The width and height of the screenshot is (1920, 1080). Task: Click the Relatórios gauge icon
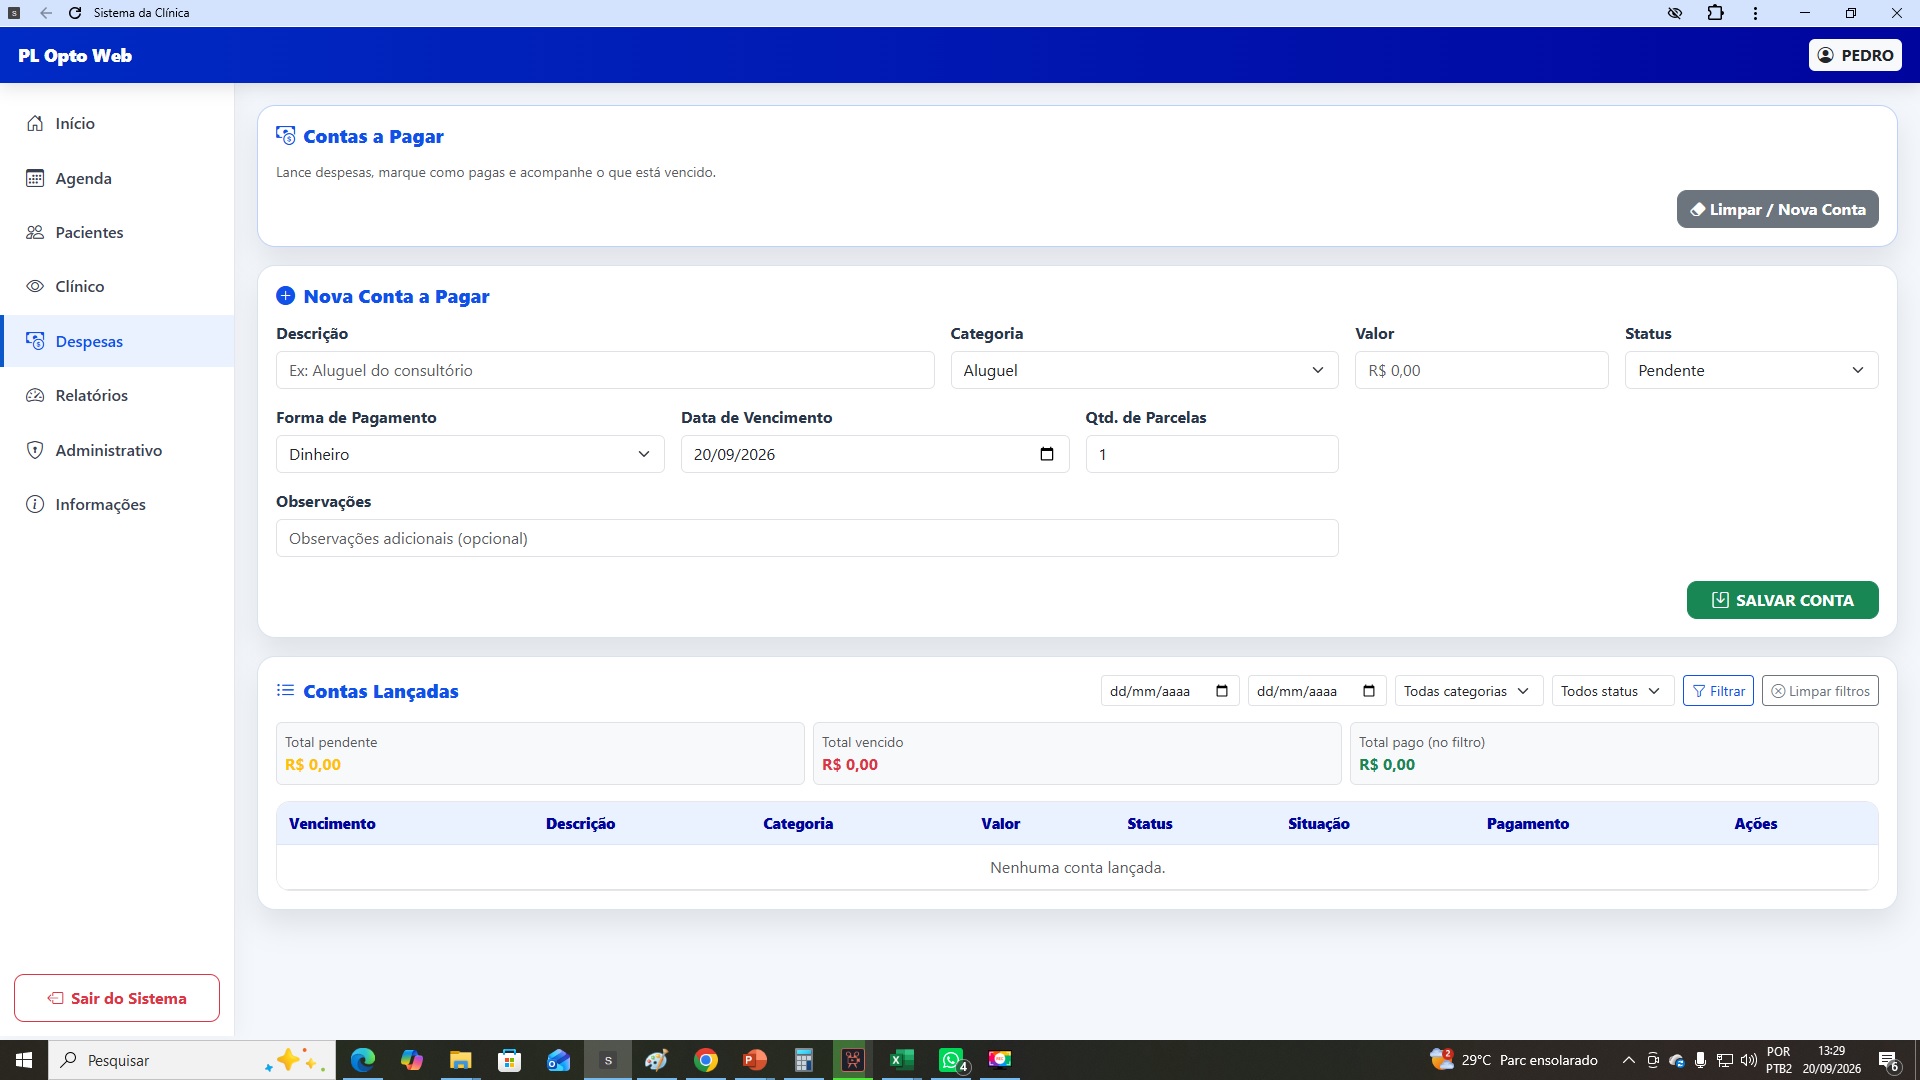coord(35,395)
